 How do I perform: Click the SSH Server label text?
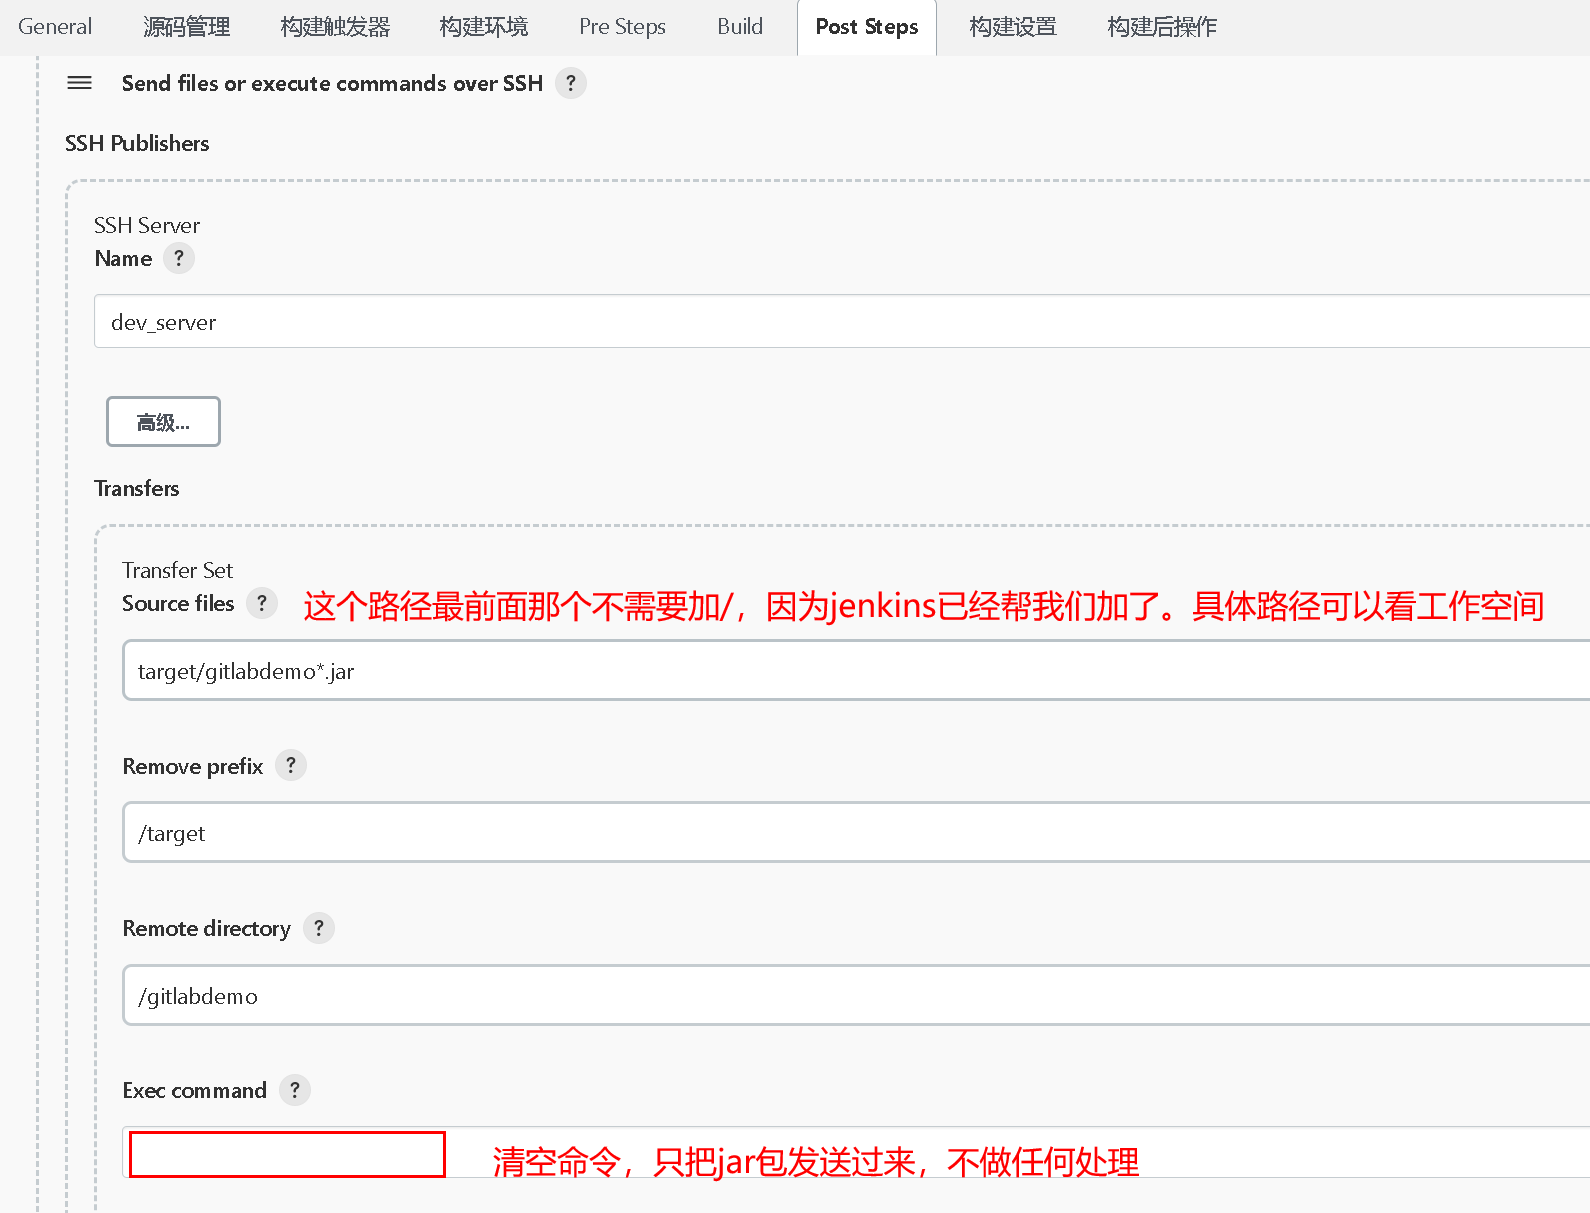coord(147,225)
